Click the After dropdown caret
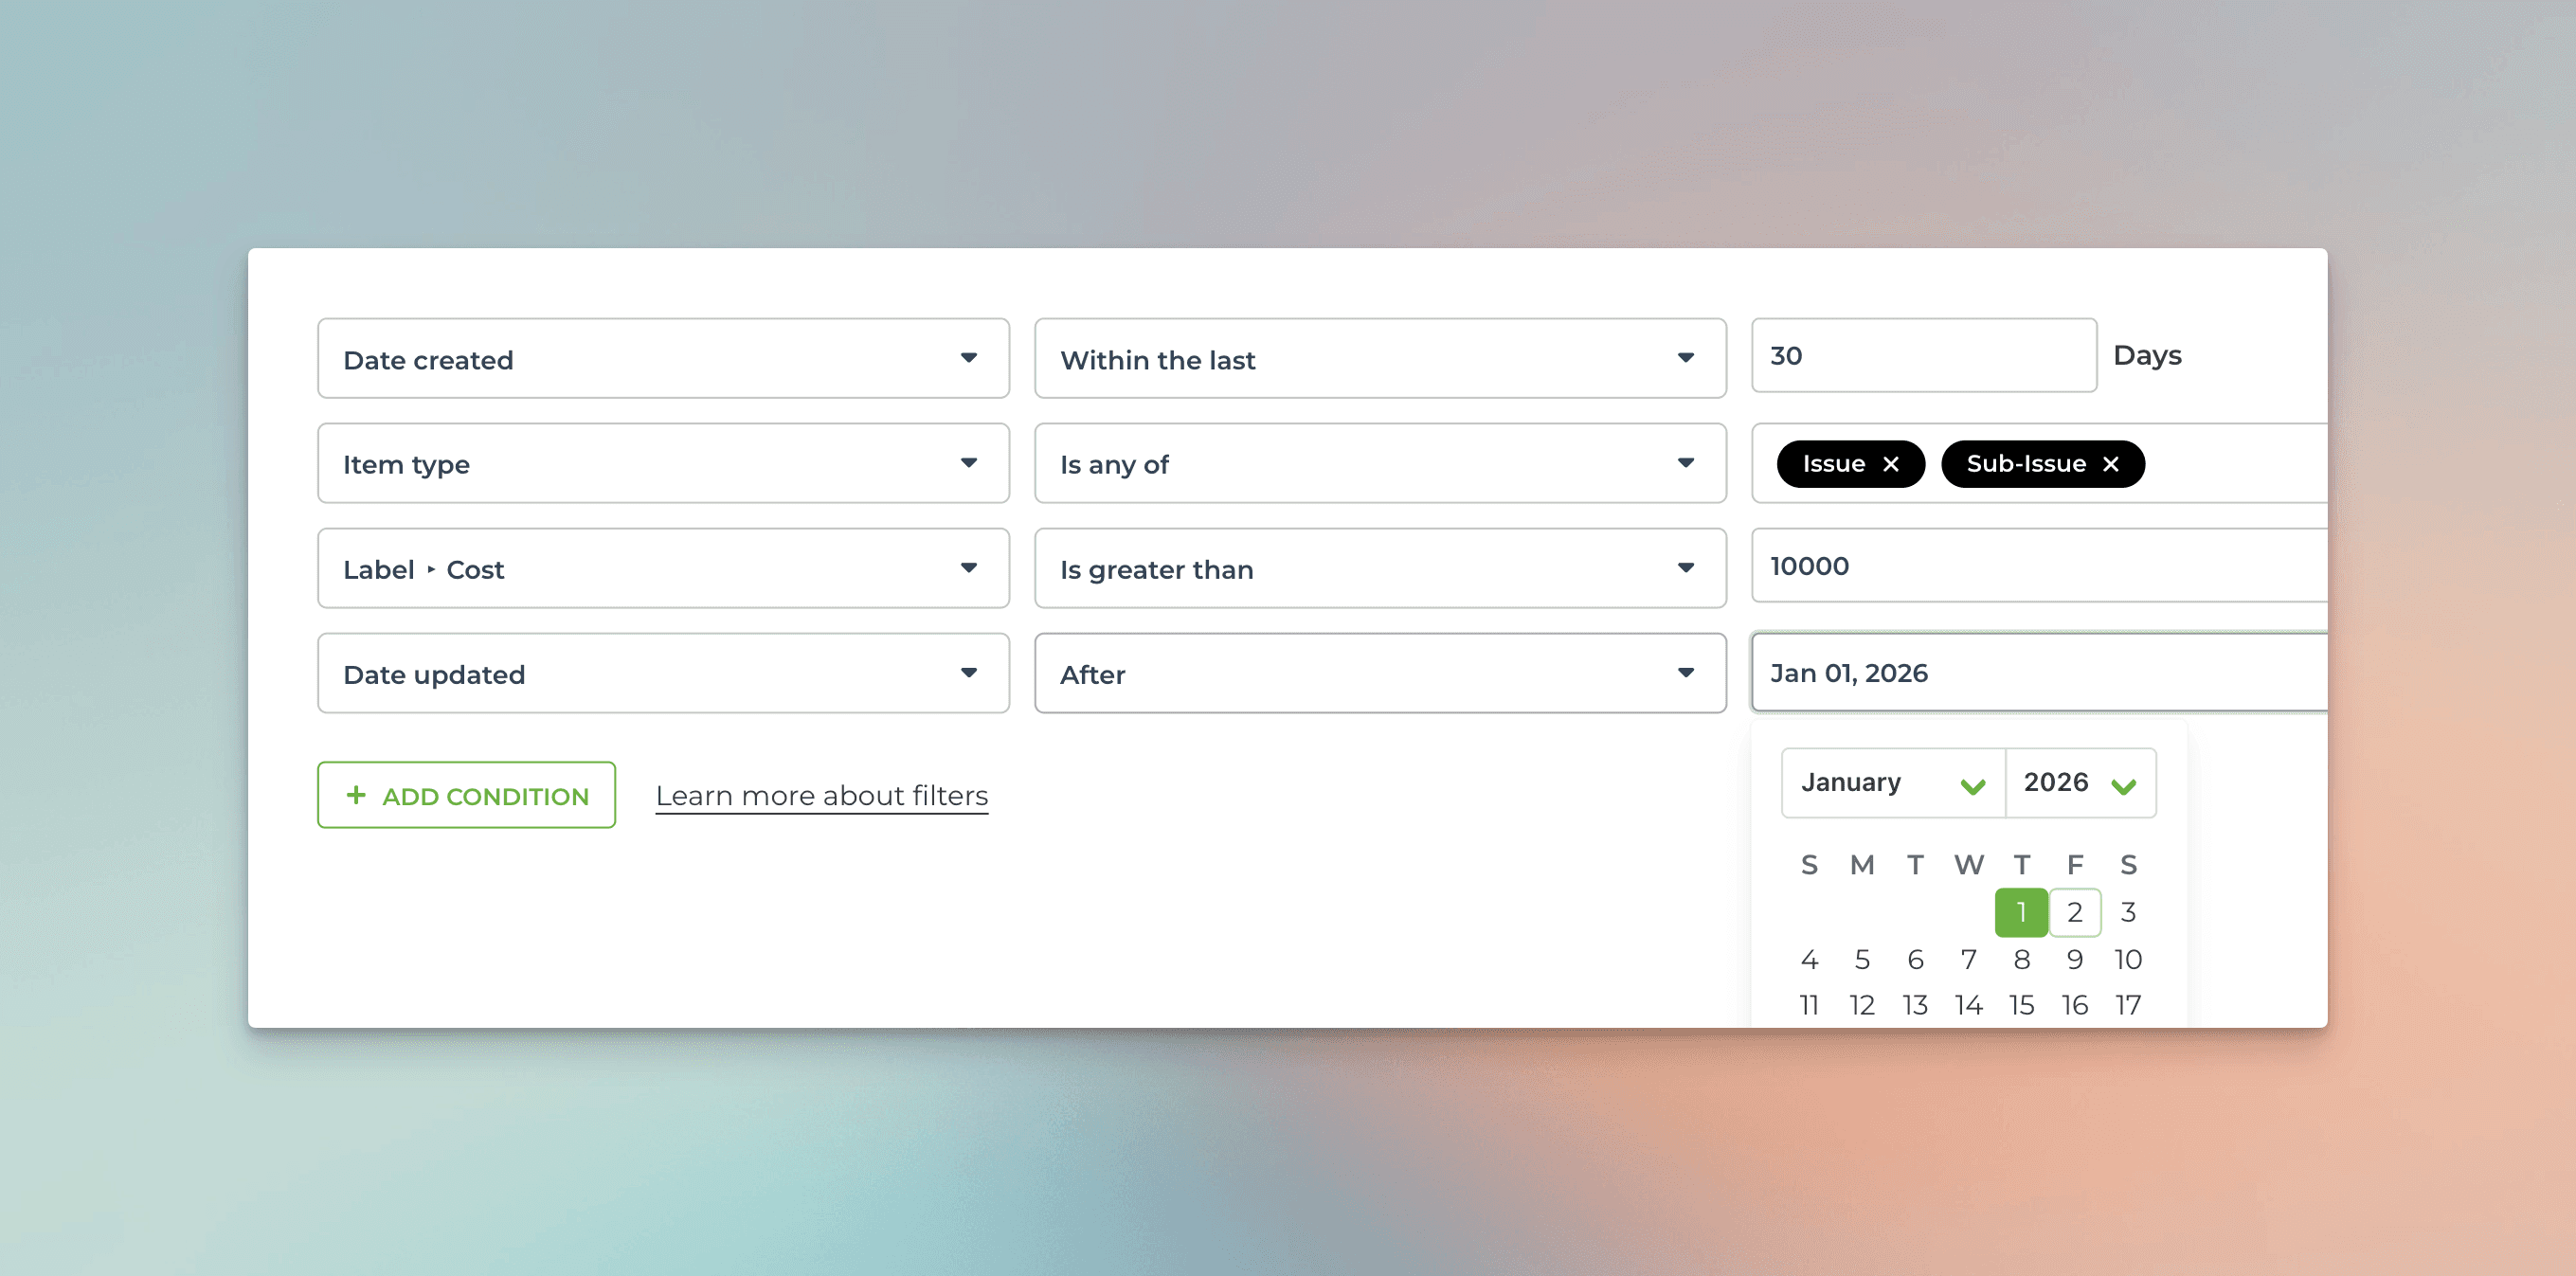This screenshot has height=1276, width=2576. pos(1686,673)
